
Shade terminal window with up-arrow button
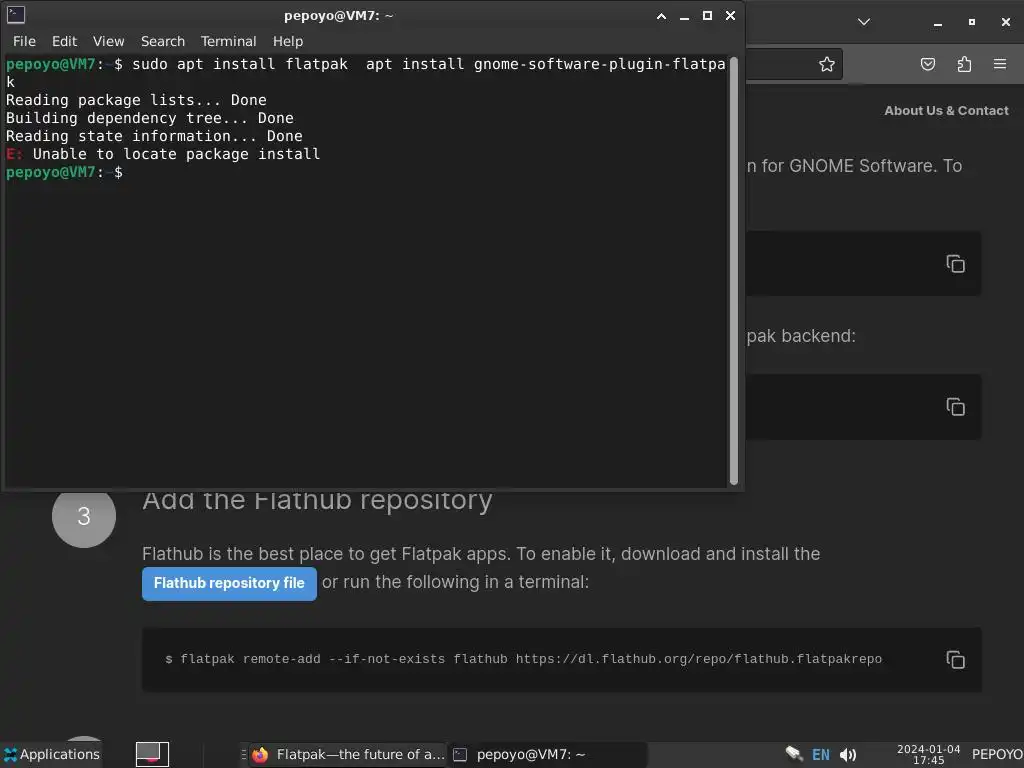661,16
